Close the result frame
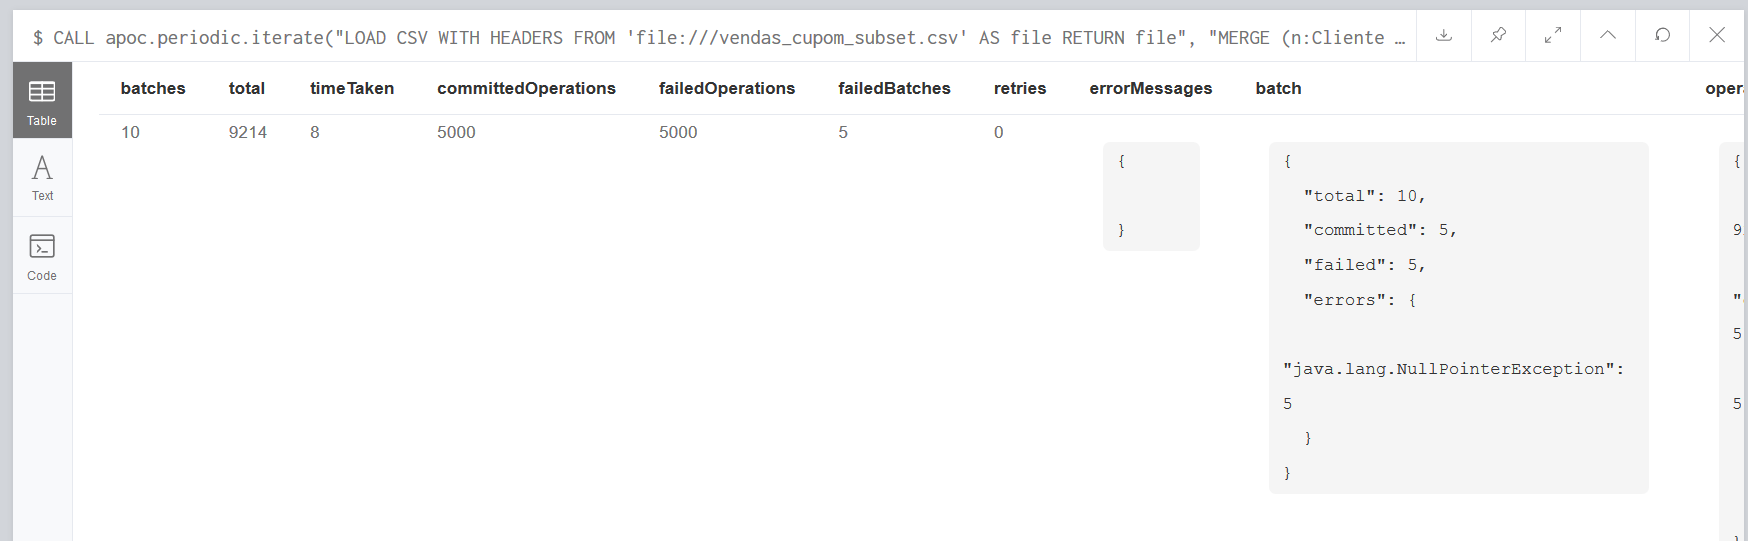 click(x=1717, y=36)
